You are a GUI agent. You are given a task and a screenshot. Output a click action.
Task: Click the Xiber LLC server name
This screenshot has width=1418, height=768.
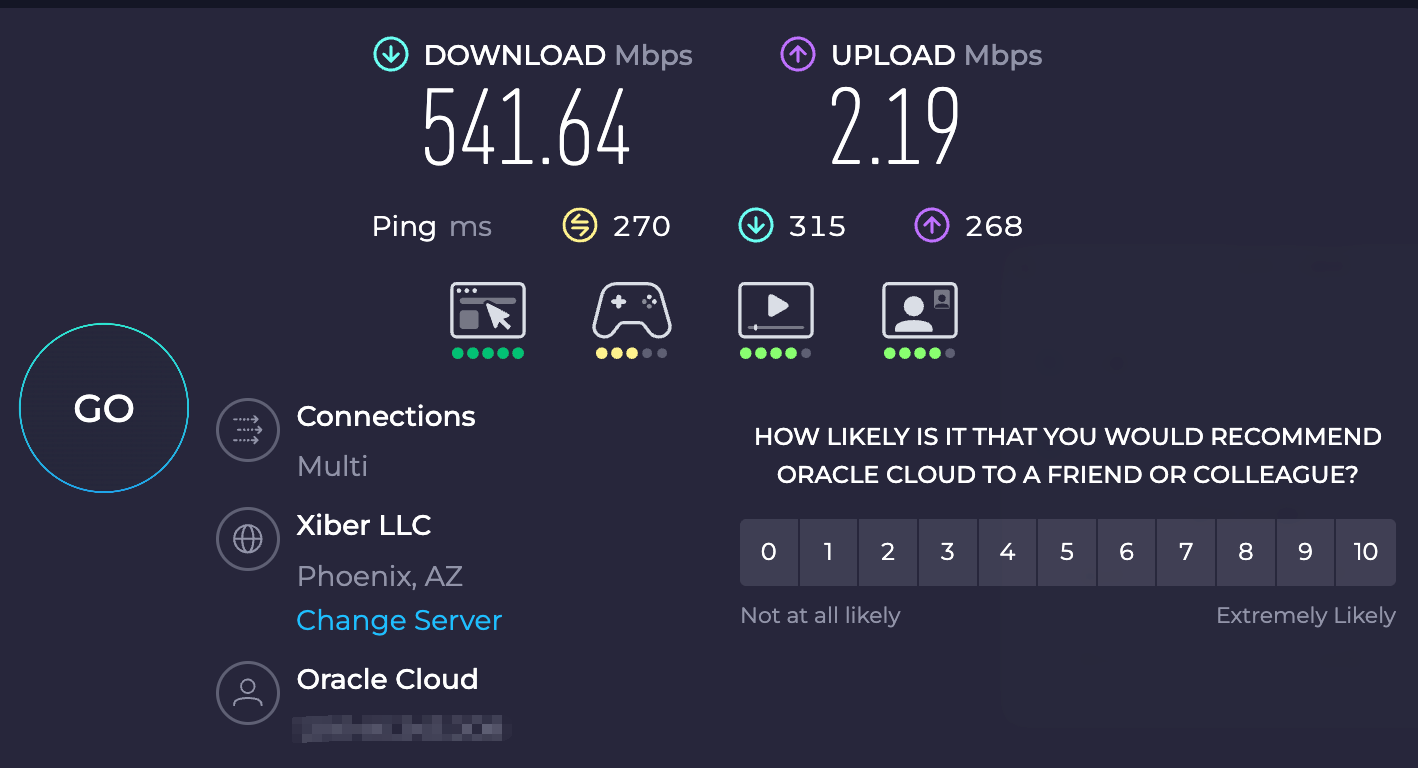[364, 526]
